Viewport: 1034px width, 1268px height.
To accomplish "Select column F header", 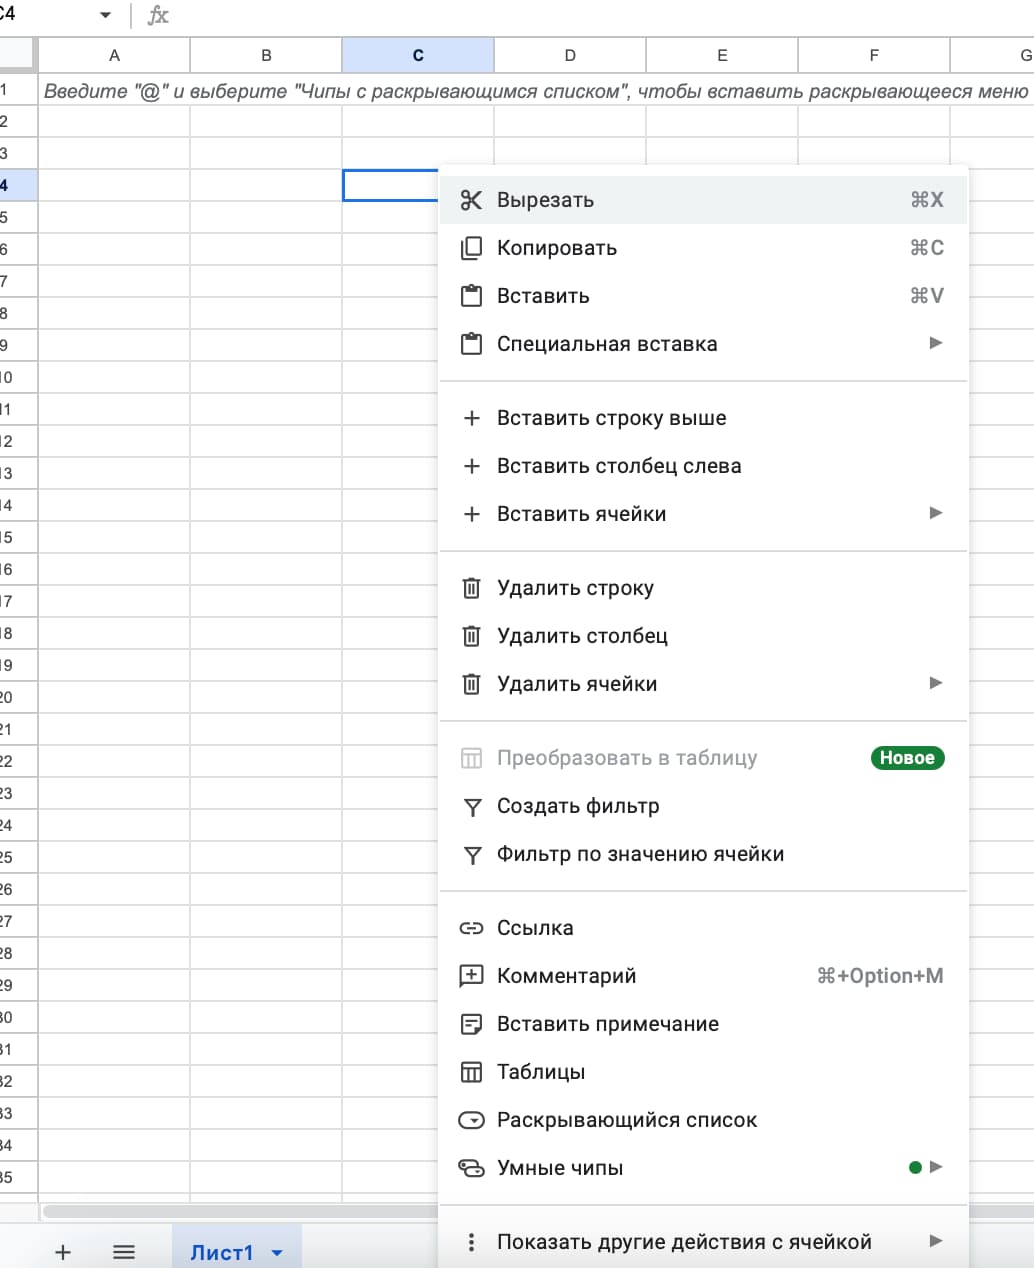I will pyautogui.click(x=874, y=56).
